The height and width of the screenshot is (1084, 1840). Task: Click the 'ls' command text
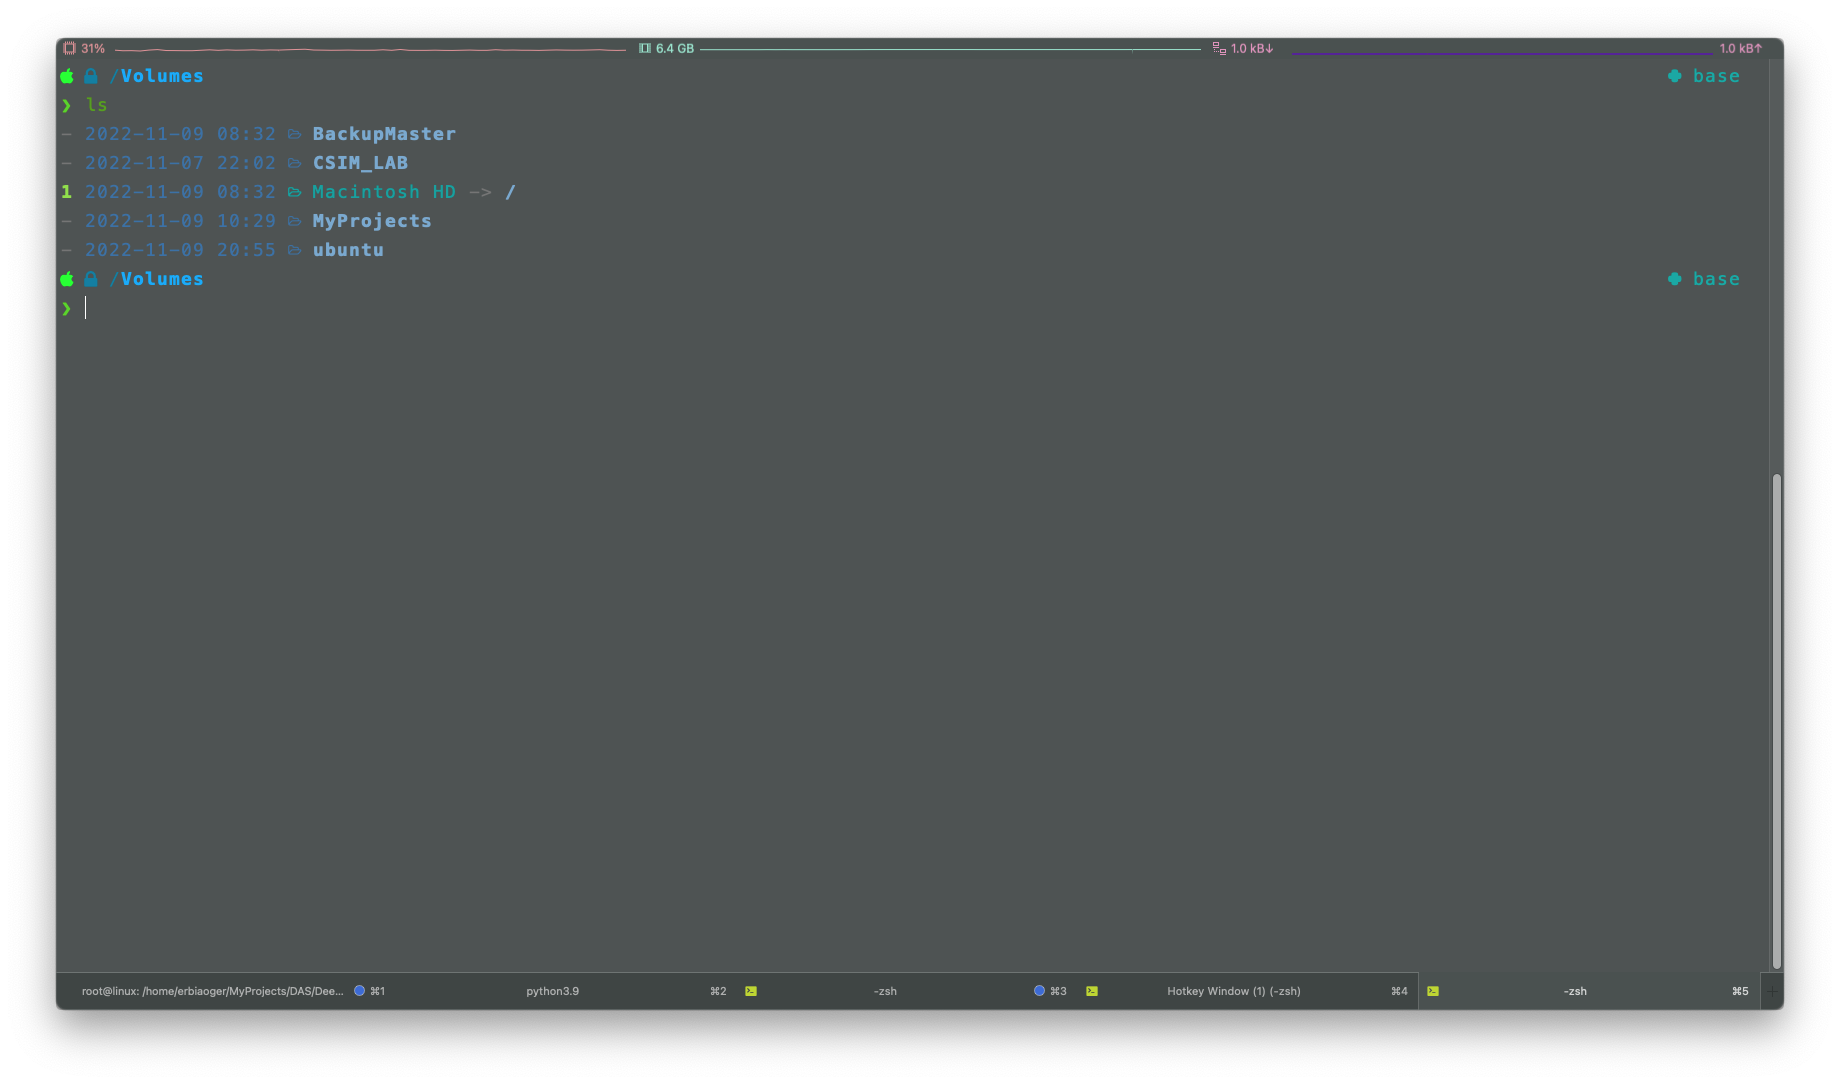pos(97,105)
